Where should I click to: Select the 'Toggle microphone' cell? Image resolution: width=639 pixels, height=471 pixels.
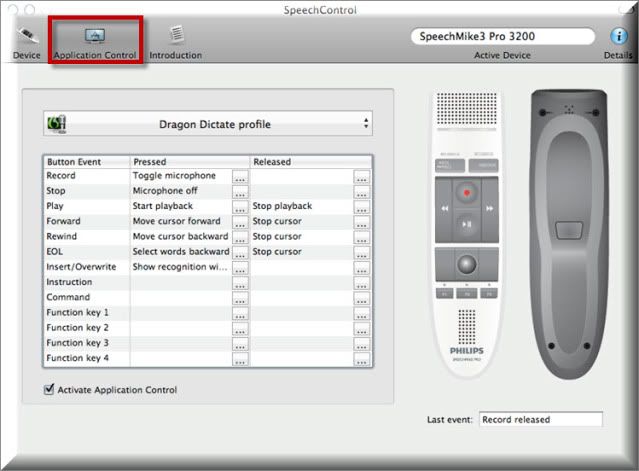tap(174, 176)
